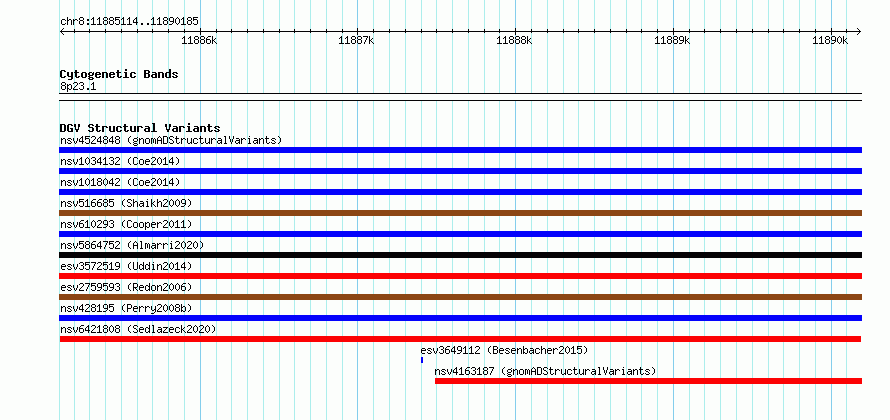Select the black bar for nsv5864752
890x420 pixels.
coord(460,255)
